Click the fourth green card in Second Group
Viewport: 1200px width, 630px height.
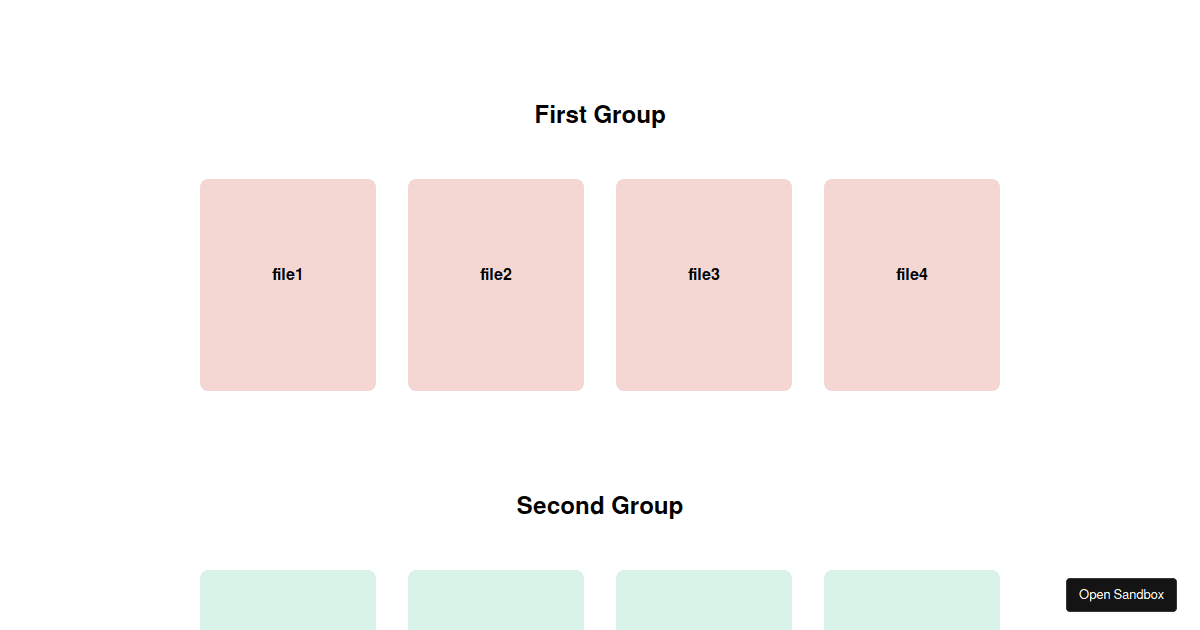pos(912,600)
